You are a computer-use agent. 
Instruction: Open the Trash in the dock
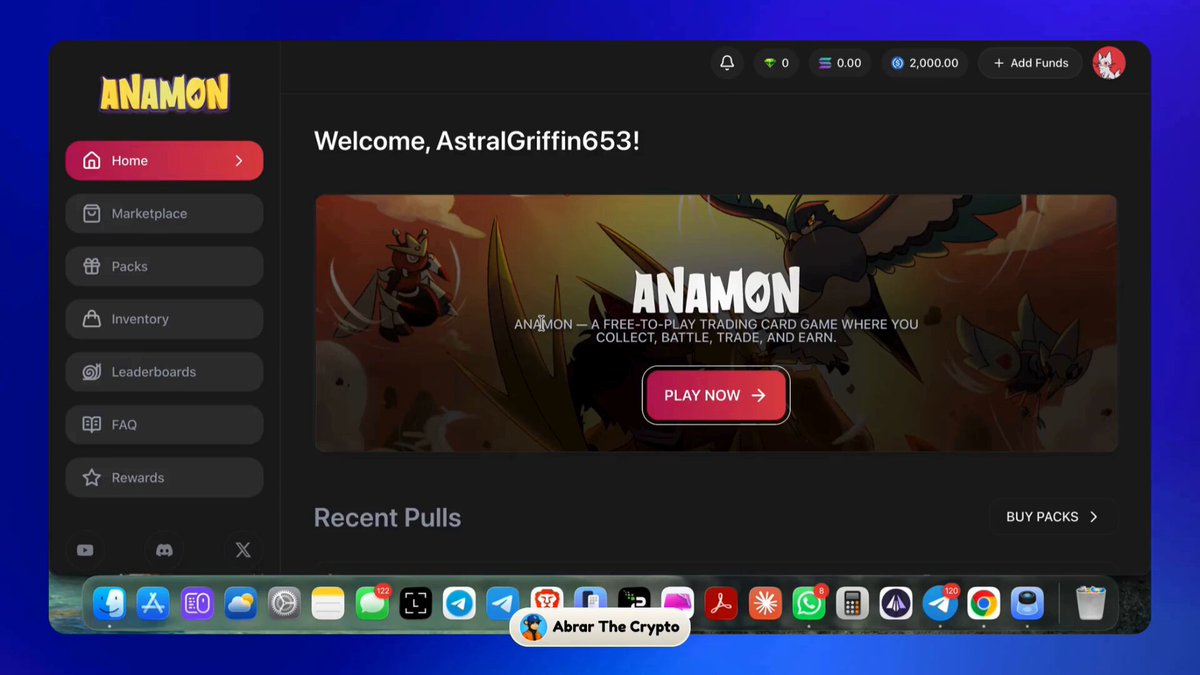1090,603
